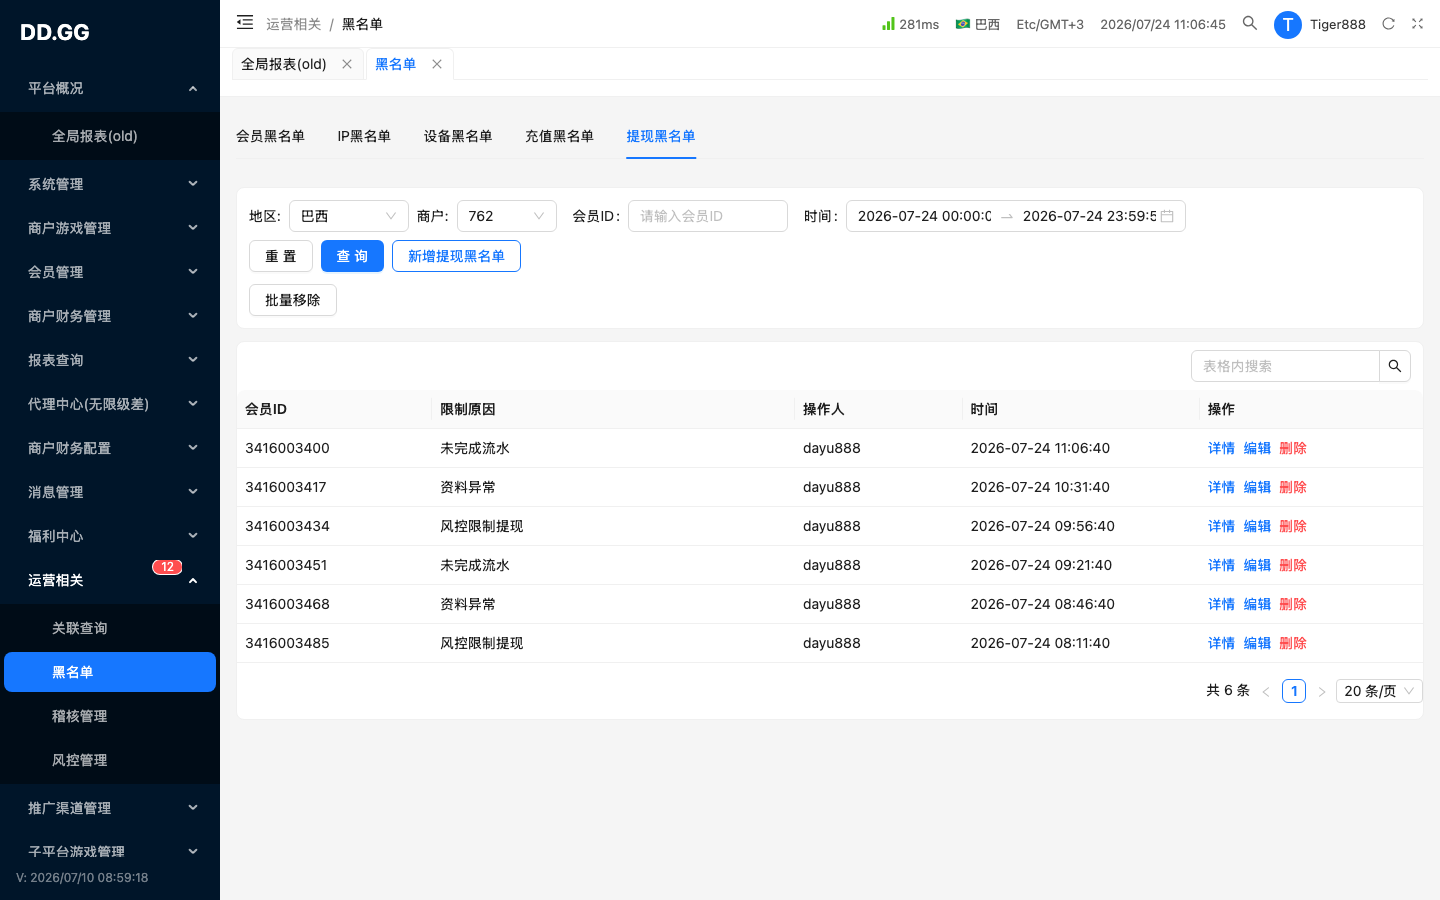
Task: Open 稽核管理 in the sidebar
Action: tap(110, 716)
